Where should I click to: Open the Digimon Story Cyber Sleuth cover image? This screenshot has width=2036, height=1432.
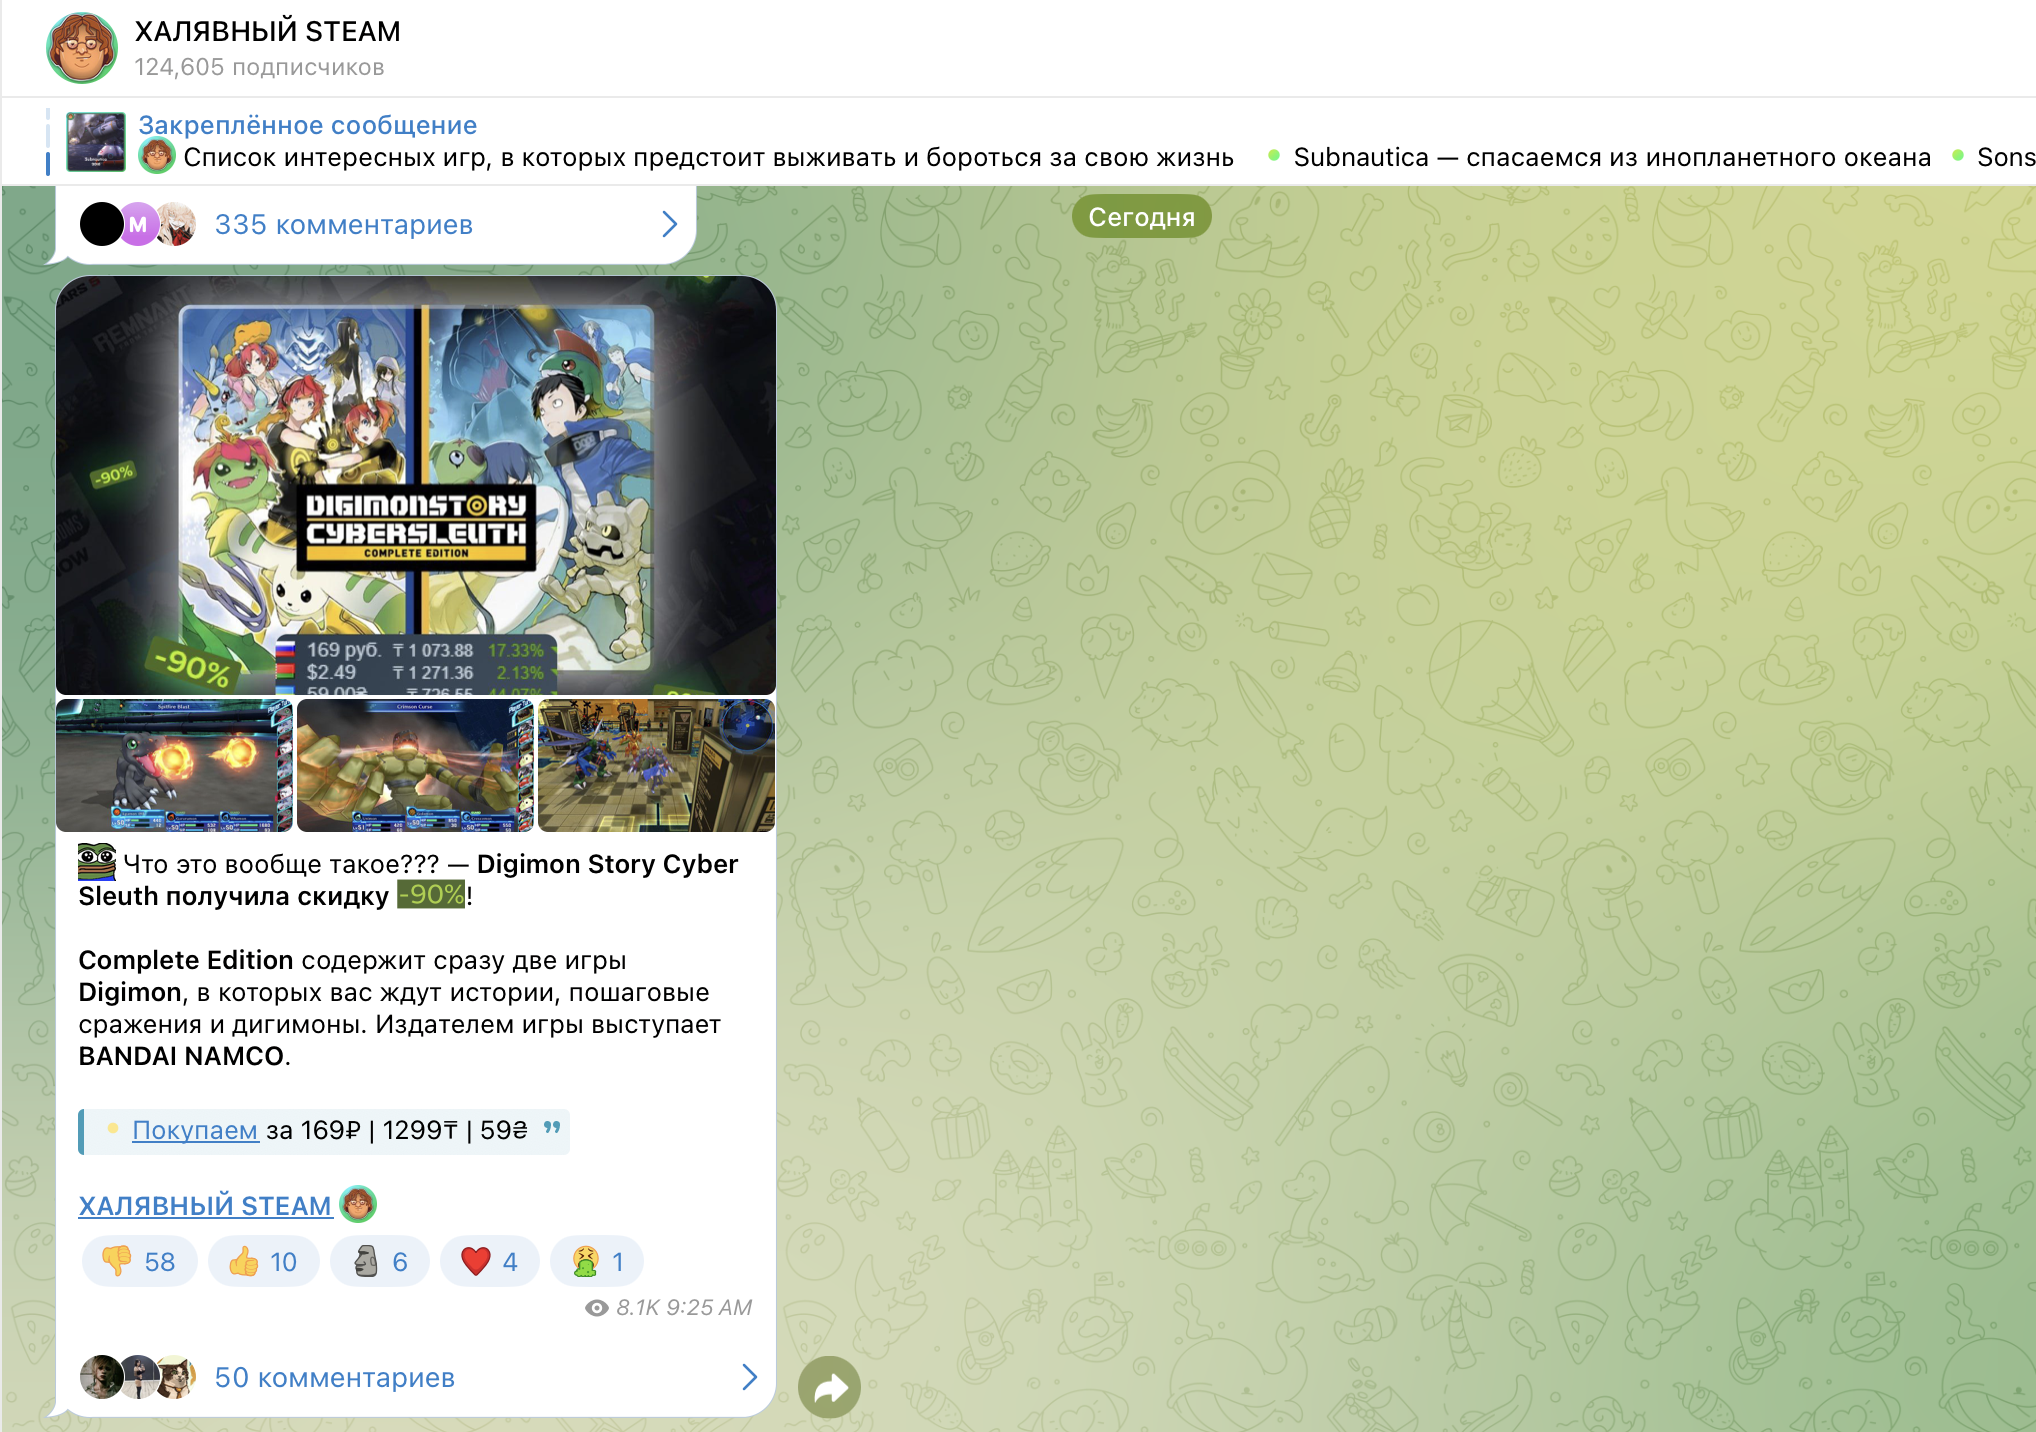coord(416,485)
